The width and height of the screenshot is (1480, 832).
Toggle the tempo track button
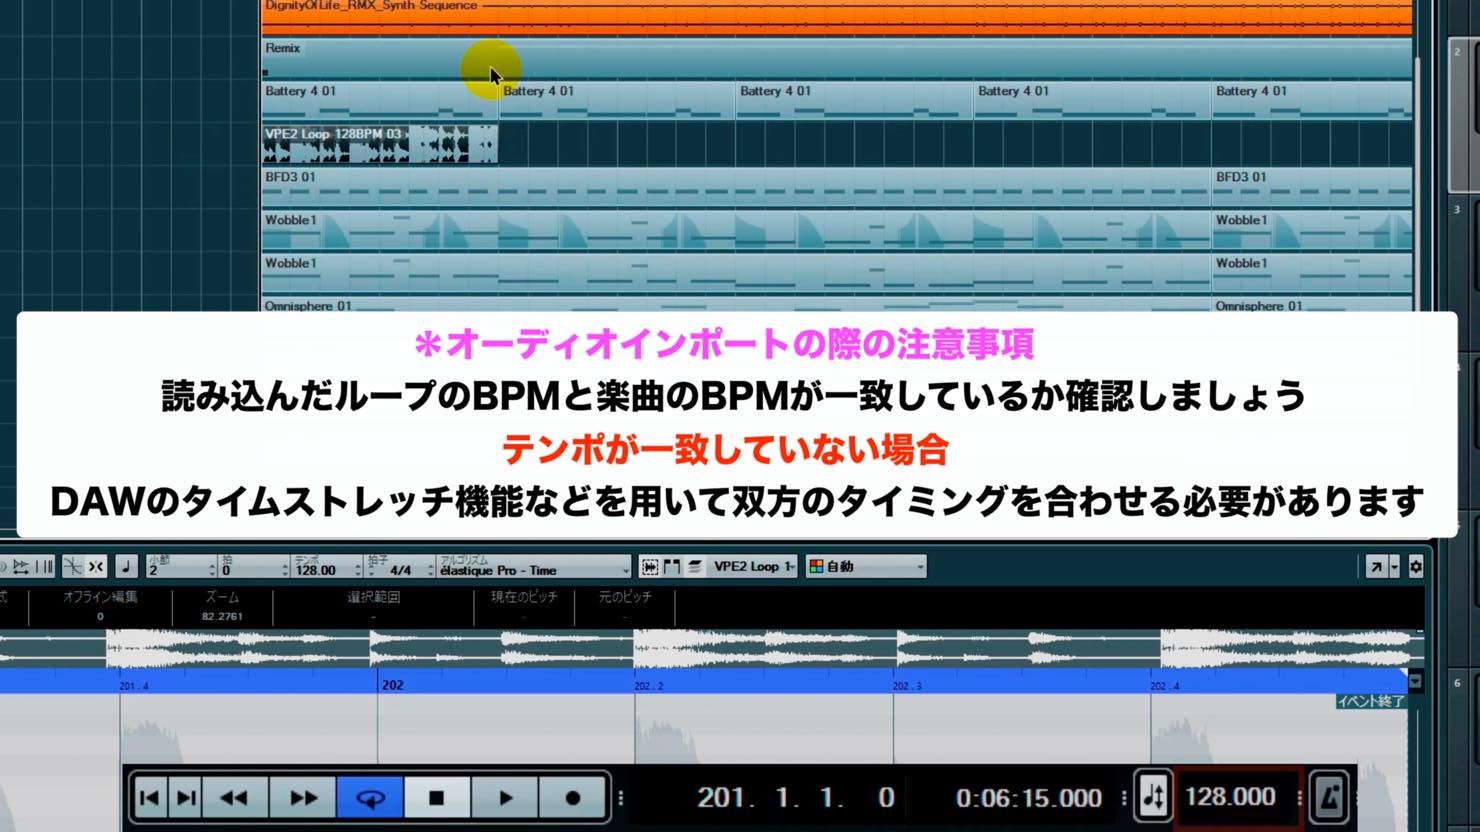click(x=1153, y=797)
